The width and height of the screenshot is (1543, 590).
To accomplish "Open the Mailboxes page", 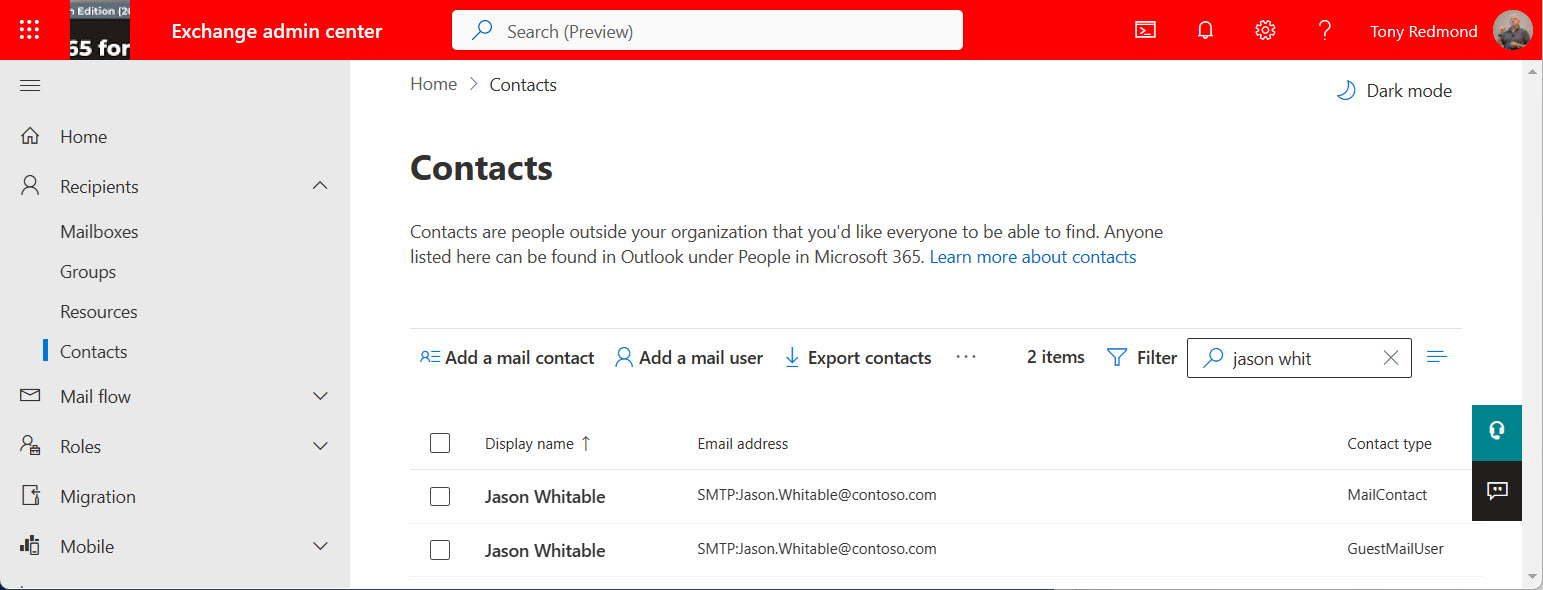I will click(99, 231).
